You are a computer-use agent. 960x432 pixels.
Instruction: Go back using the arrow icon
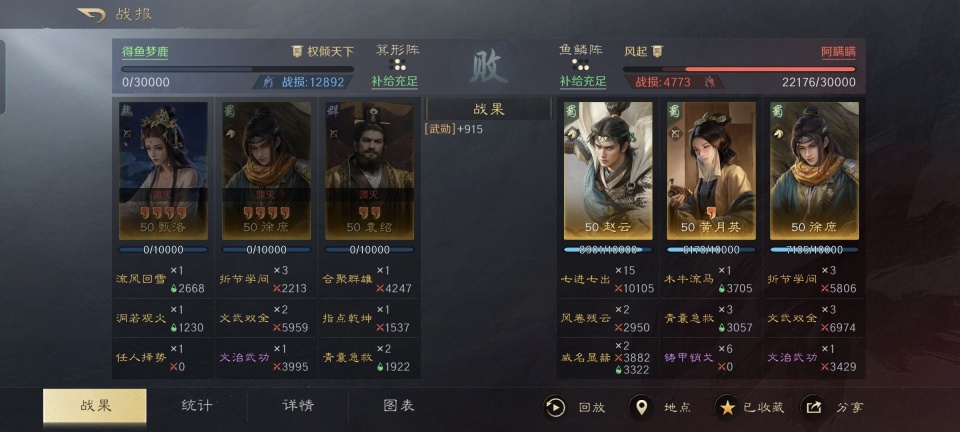[x=92, y=15]
